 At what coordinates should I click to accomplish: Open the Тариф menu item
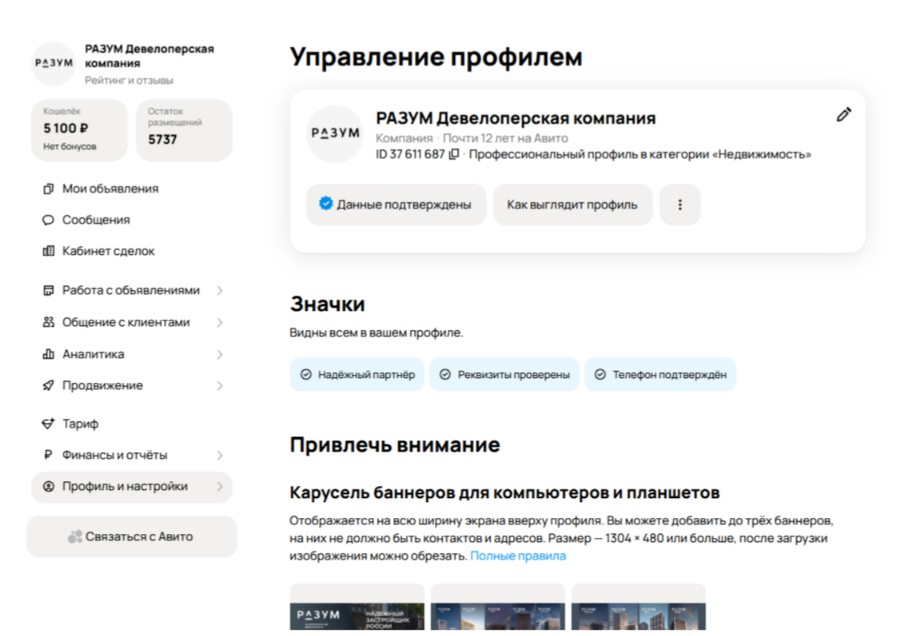(131, 423)
